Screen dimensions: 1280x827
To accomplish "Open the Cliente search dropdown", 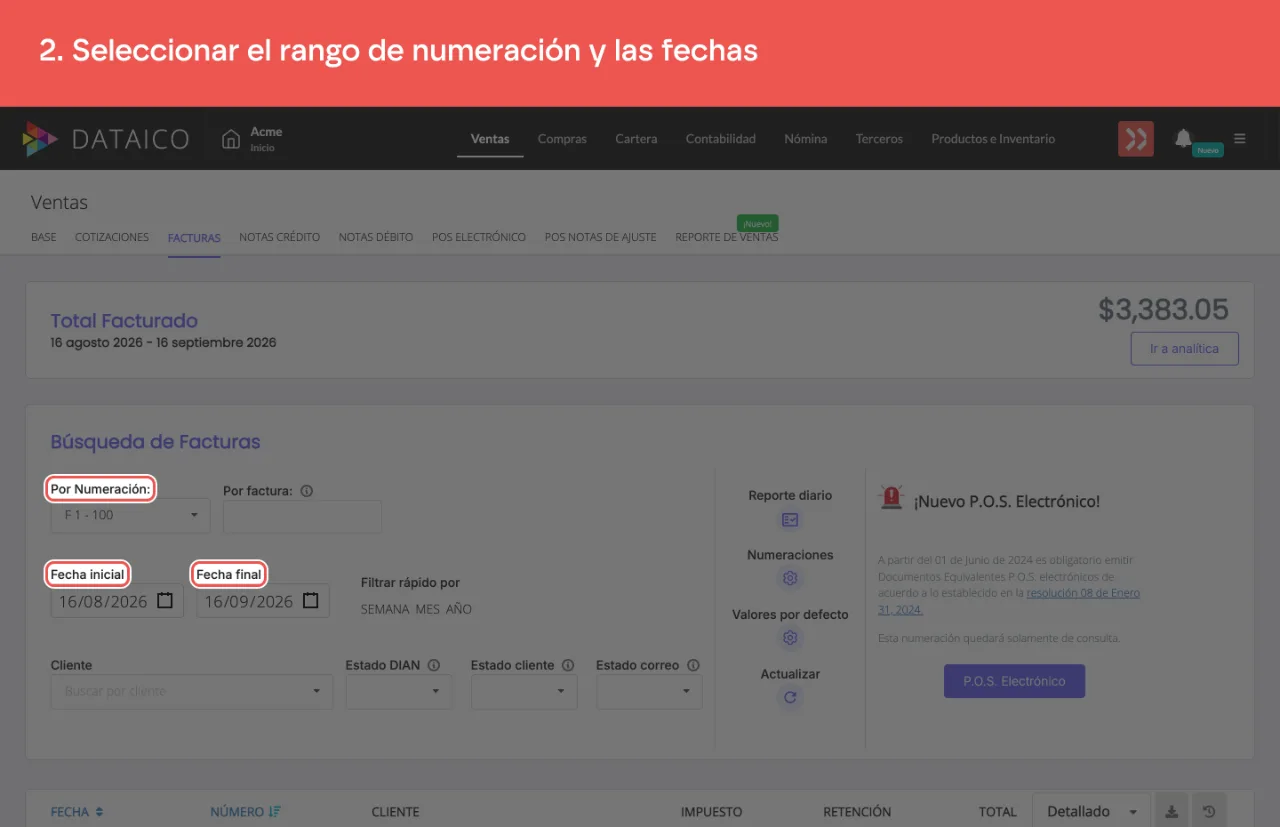I will tap(192, 691).
